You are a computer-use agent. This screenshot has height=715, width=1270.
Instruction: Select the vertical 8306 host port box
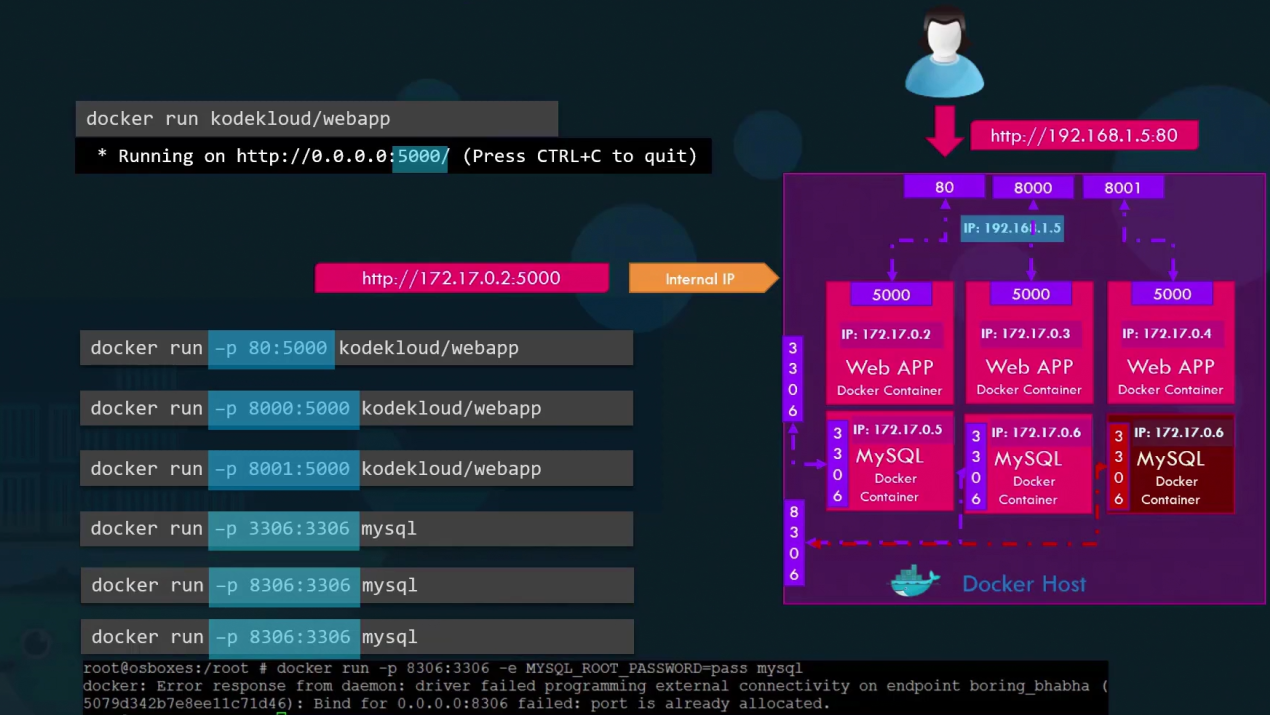tap(794, 543)
